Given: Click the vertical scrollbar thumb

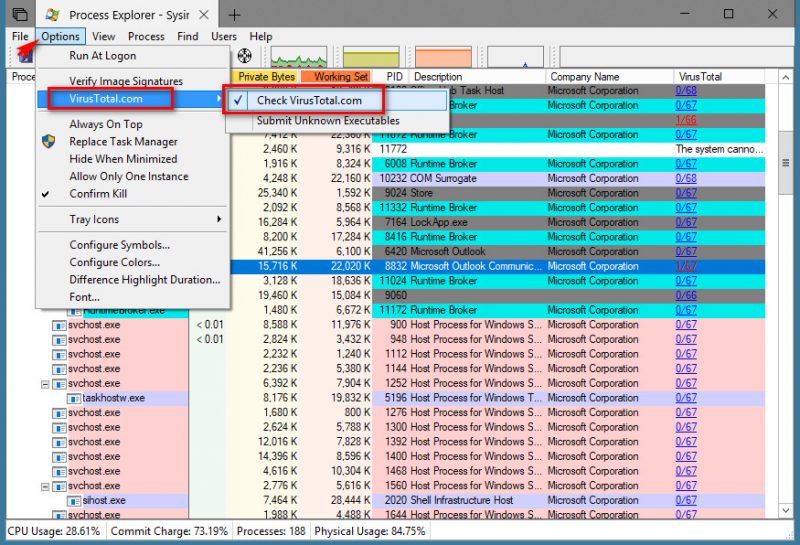Looking at the screenshot, I should click(x=785, y=163).
